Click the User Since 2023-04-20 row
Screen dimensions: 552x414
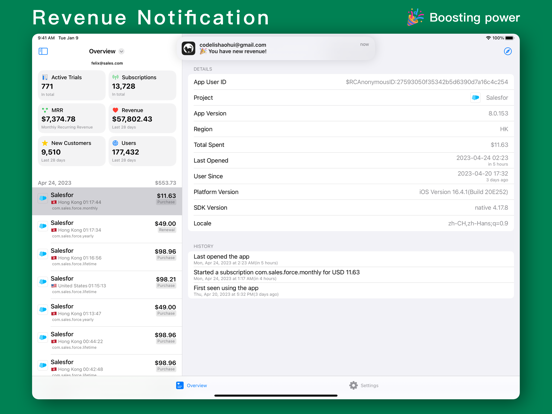click(351, 176)
